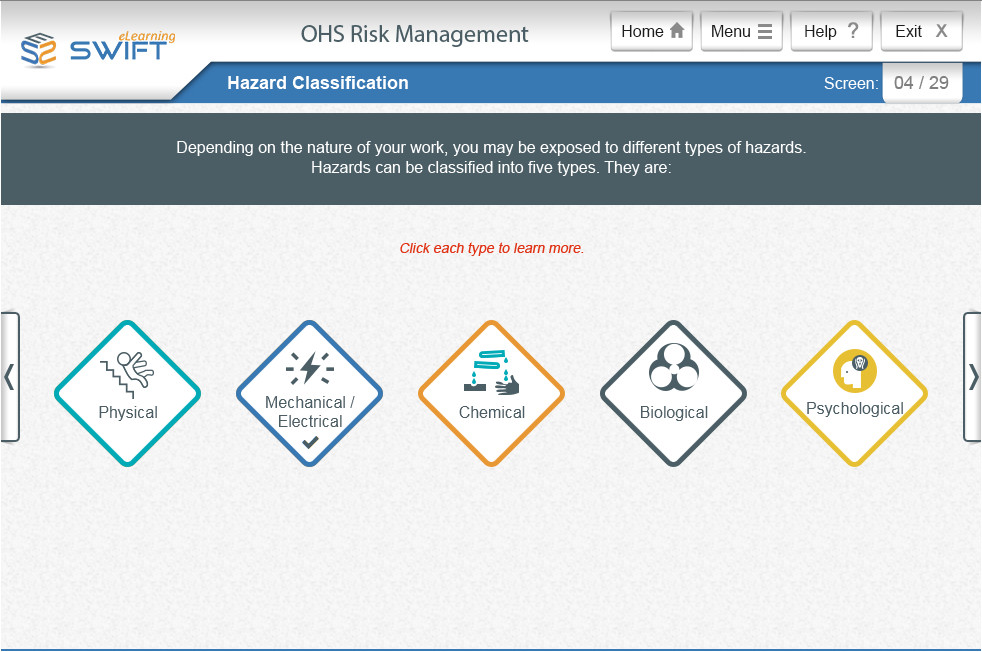Select the Mechanical / Electrical hazard icon

[x=309, y=393]
